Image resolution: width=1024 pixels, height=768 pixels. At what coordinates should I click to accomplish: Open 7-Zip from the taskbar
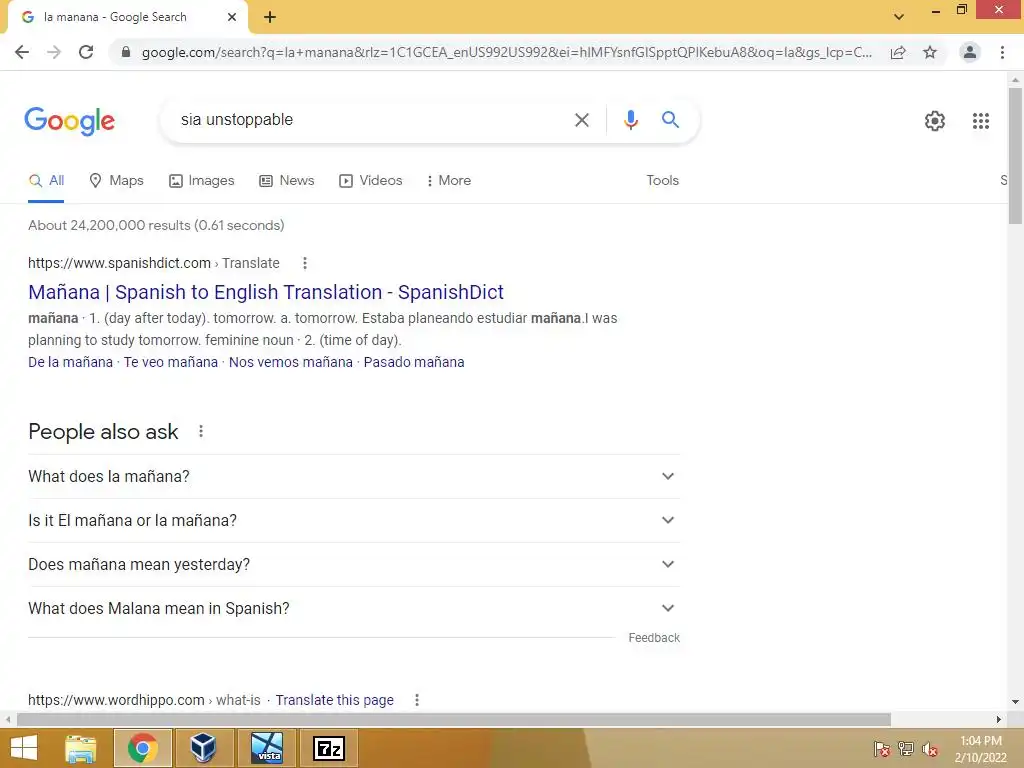328,748
